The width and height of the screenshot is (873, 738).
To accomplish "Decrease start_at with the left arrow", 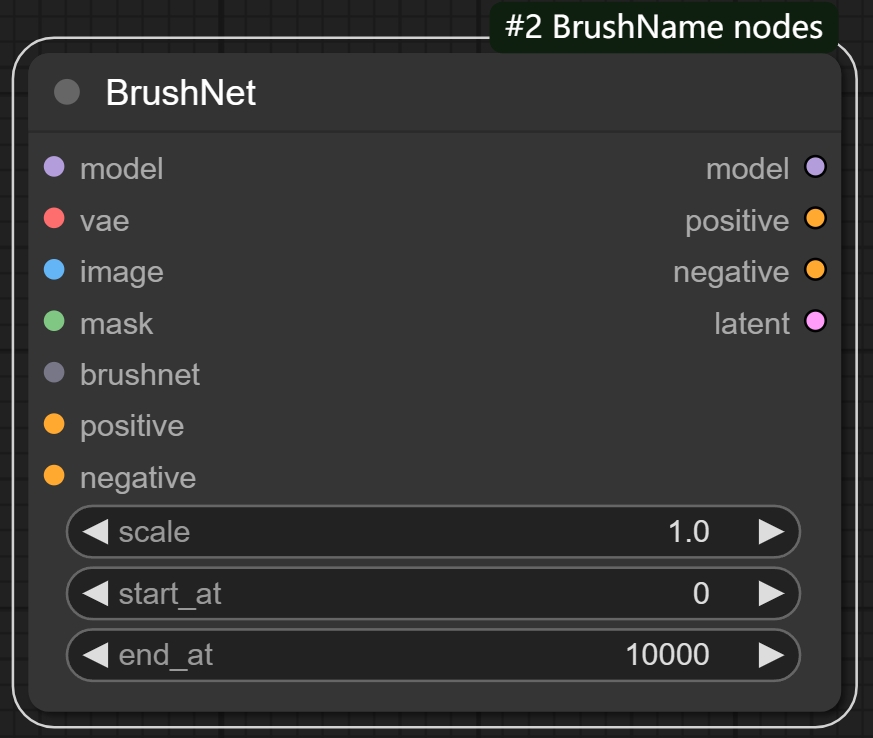I will click(x=95, y=594).
